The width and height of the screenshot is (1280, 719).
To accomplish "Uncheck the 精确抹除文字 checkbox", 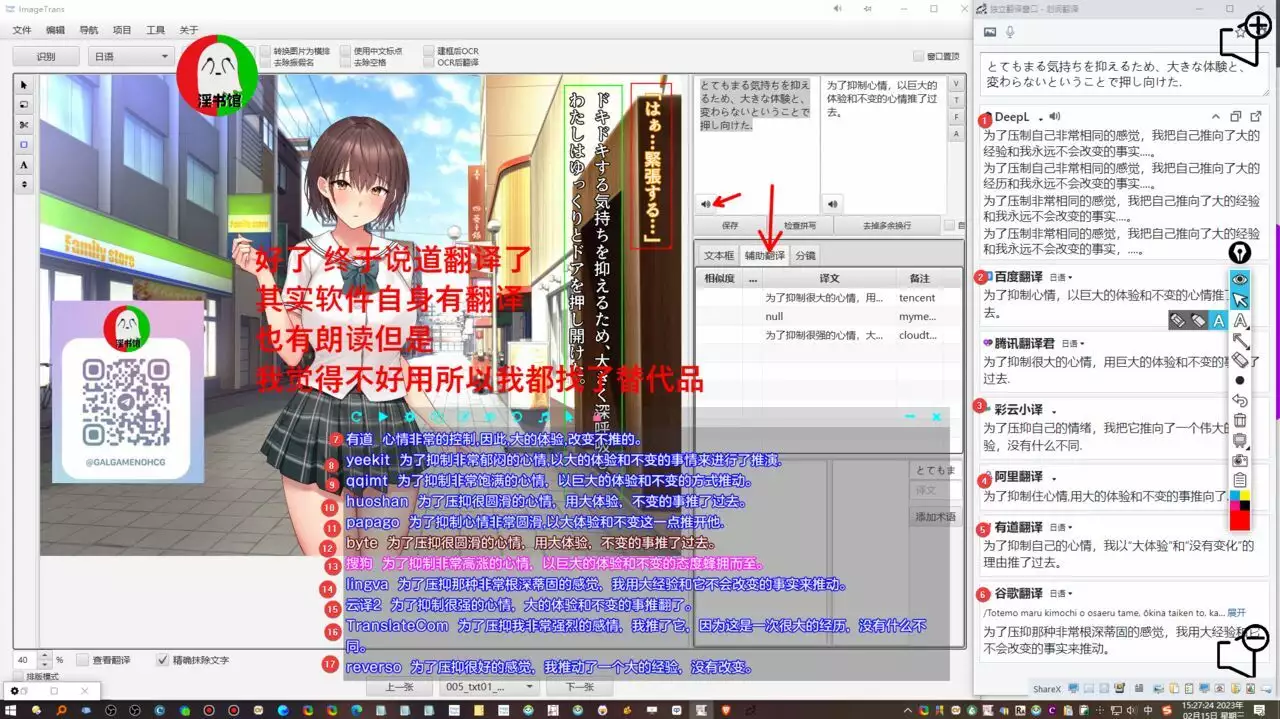I will [163, 660].
